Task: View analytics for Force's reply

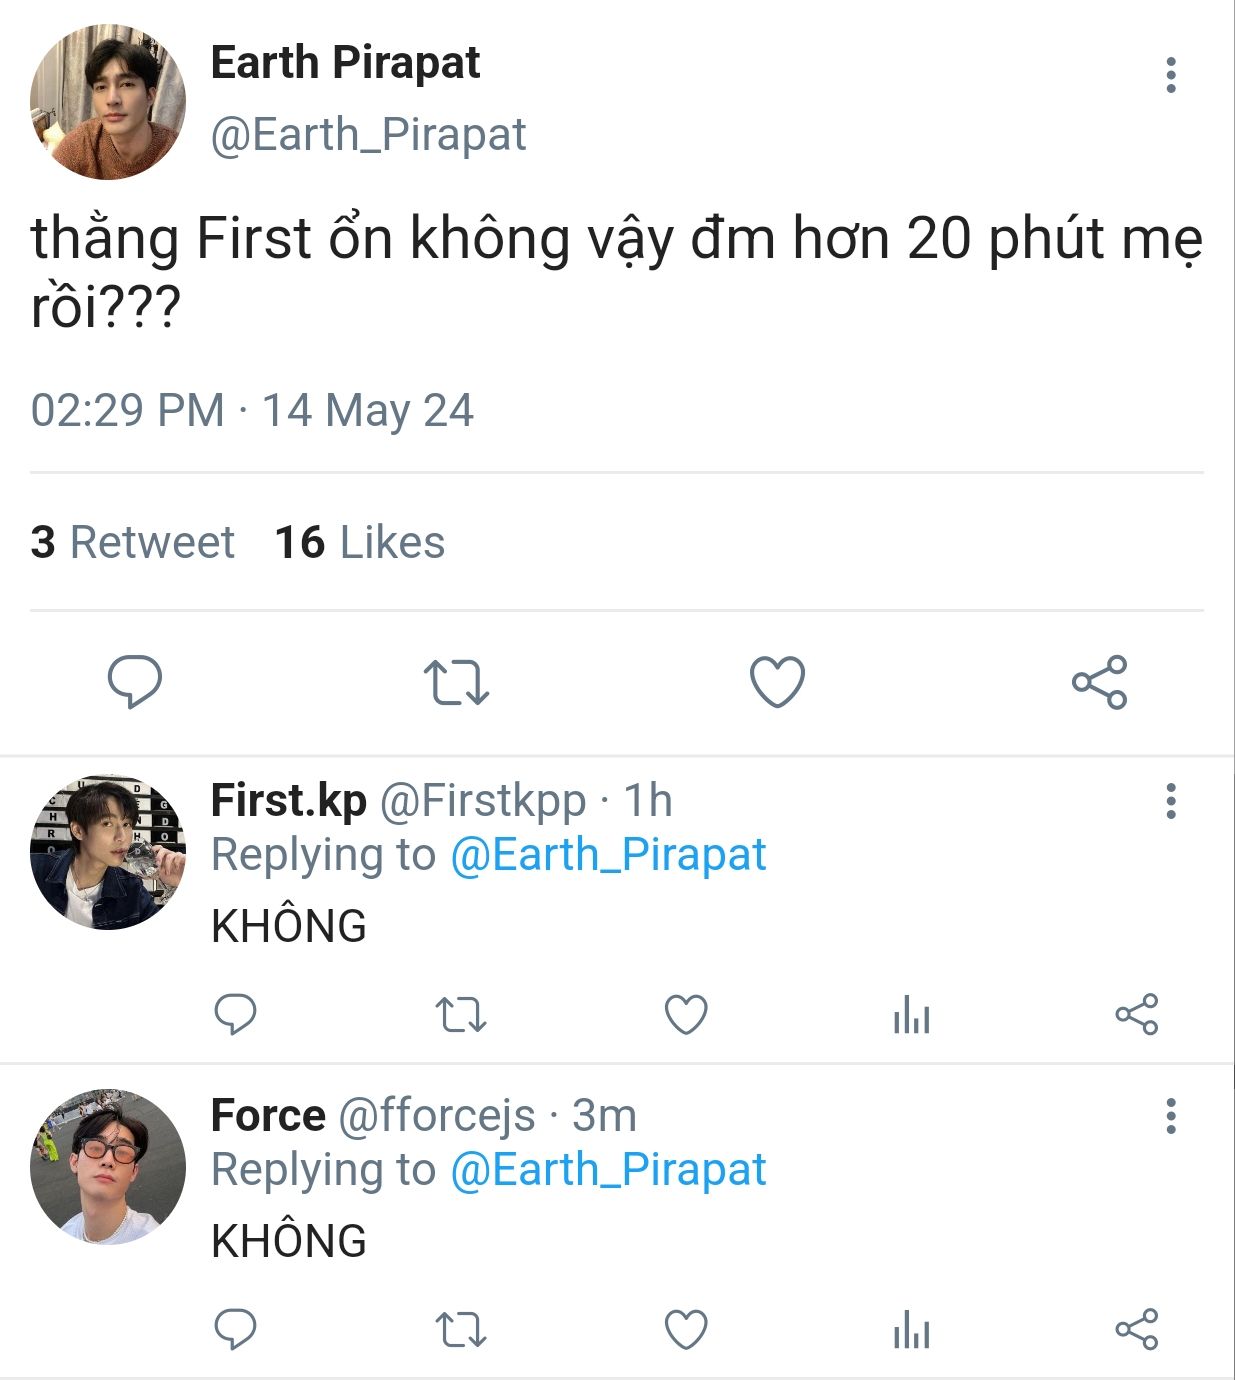Action: click(x=911, y=1330)
